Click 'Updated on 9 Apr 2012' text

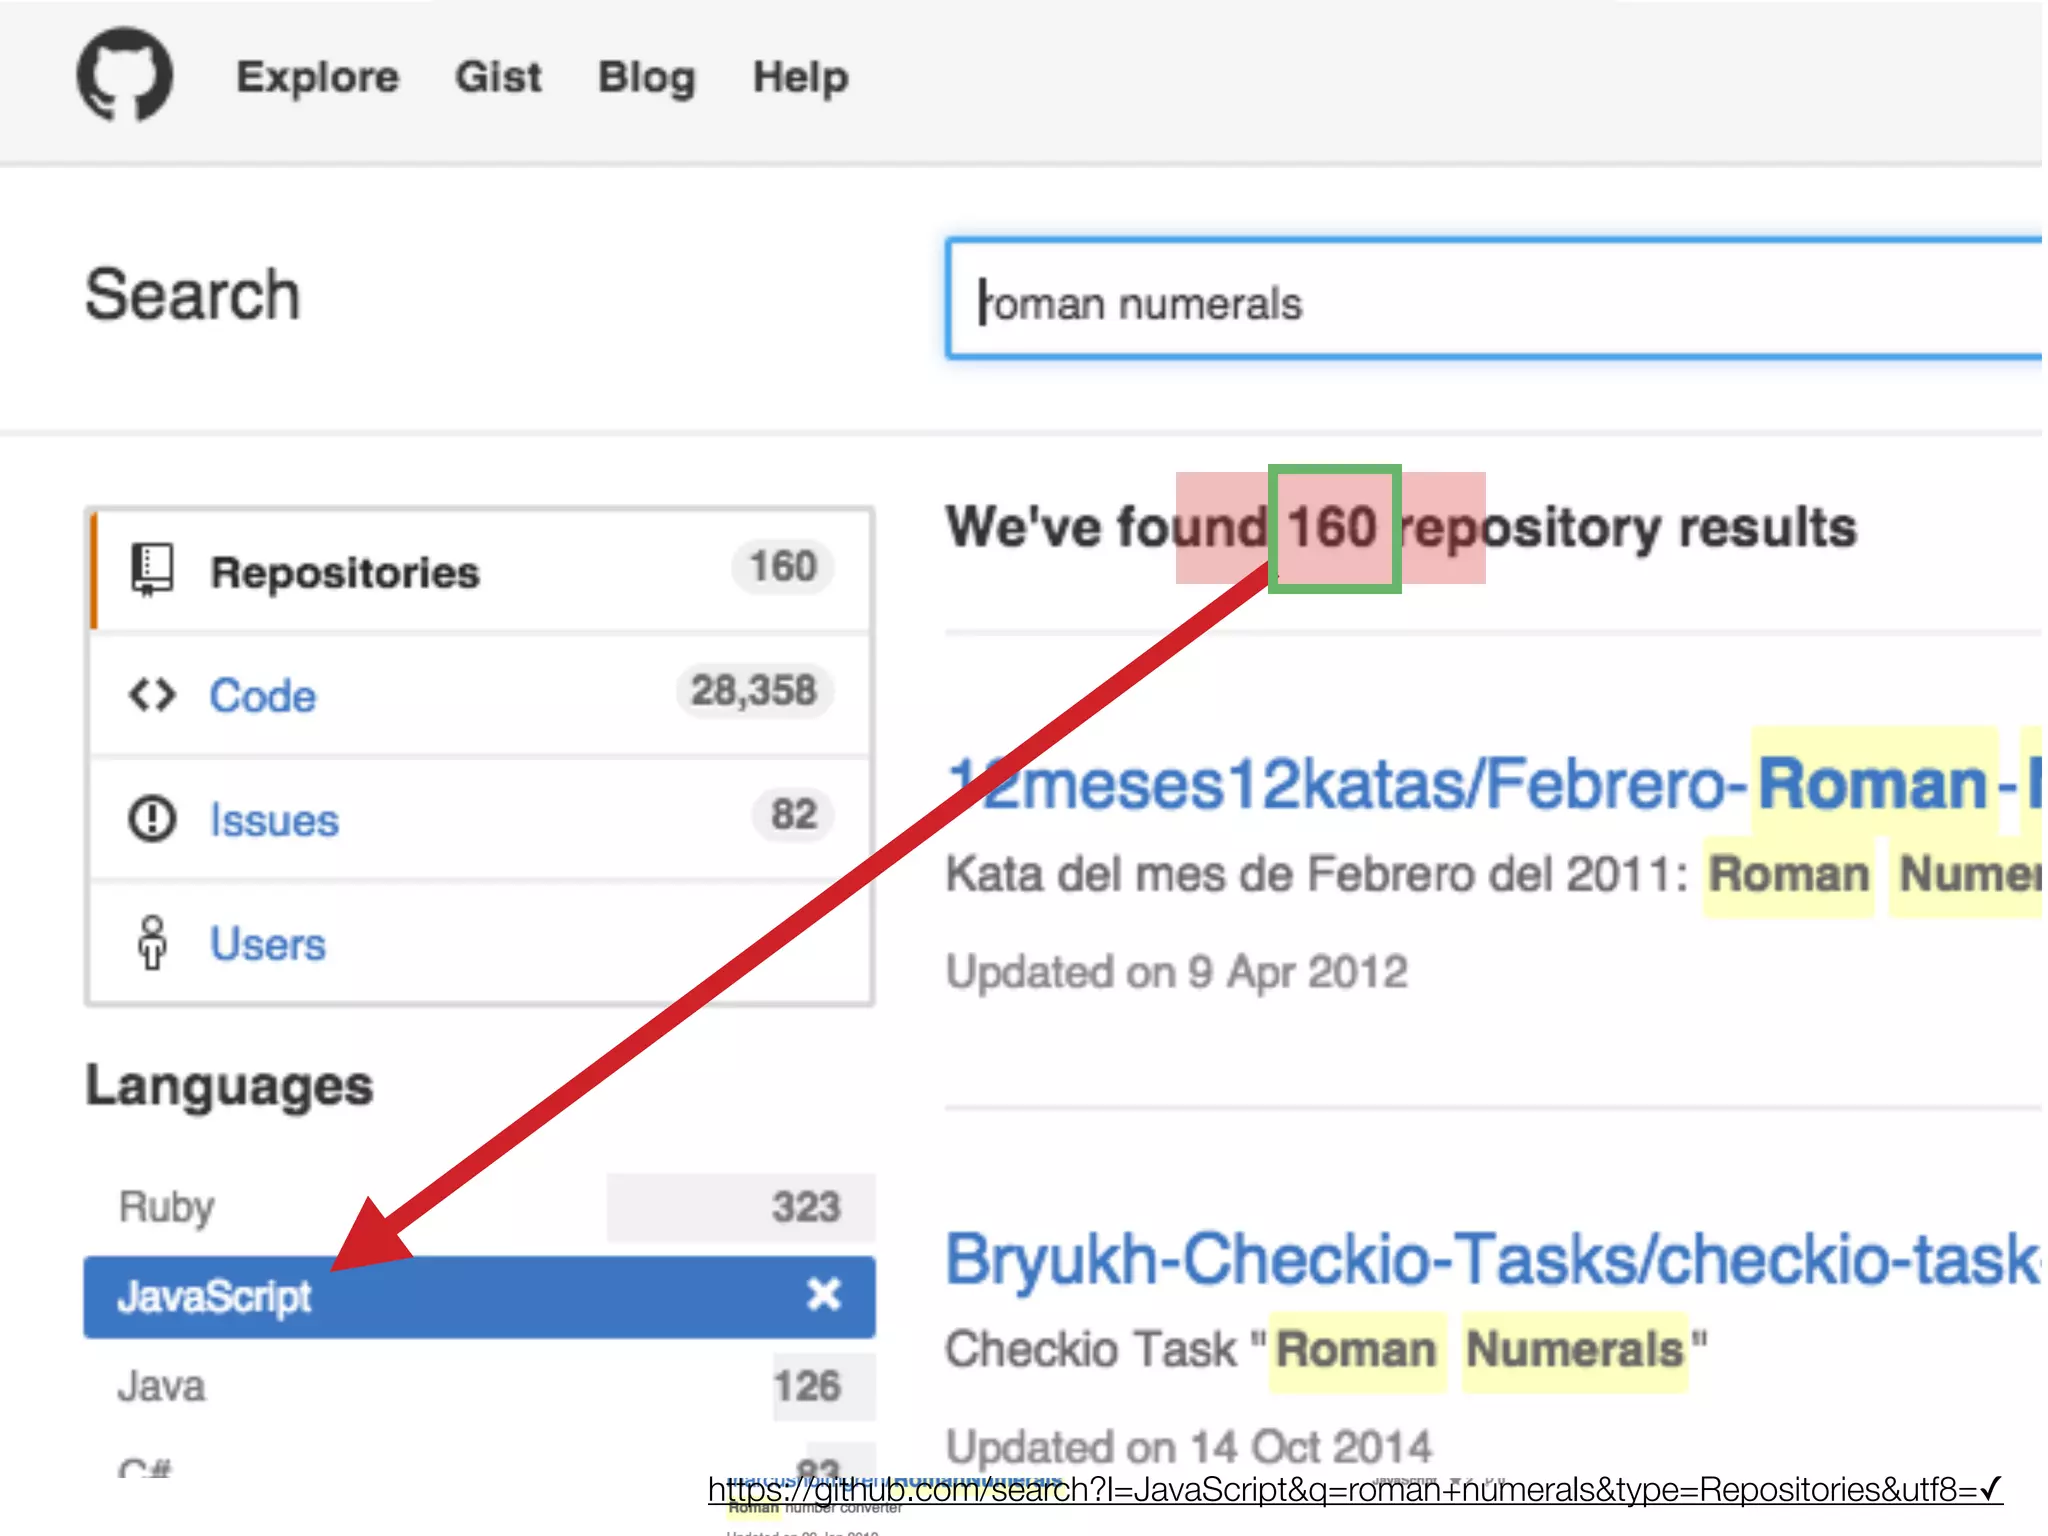[1177, 972]
